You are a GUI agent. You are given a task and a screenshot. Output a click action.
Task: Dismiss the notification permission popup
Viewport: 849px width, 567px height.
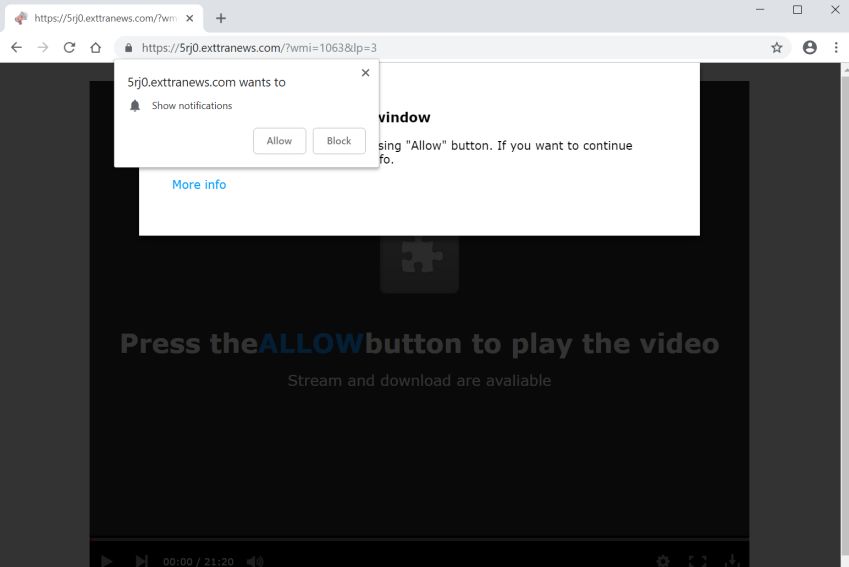click(x=365, y=73)
